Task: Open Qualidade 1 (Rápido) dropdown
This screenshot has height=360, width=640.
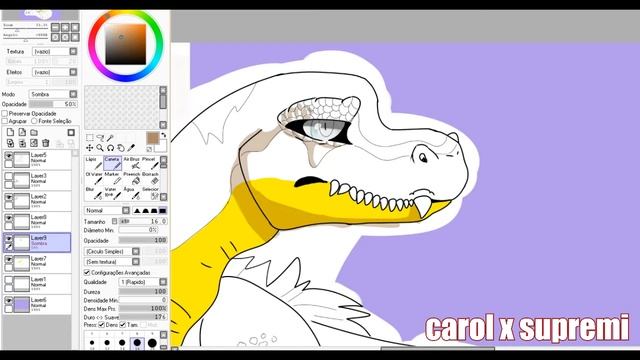Action: pyautogui.click(x=142, y=282)
